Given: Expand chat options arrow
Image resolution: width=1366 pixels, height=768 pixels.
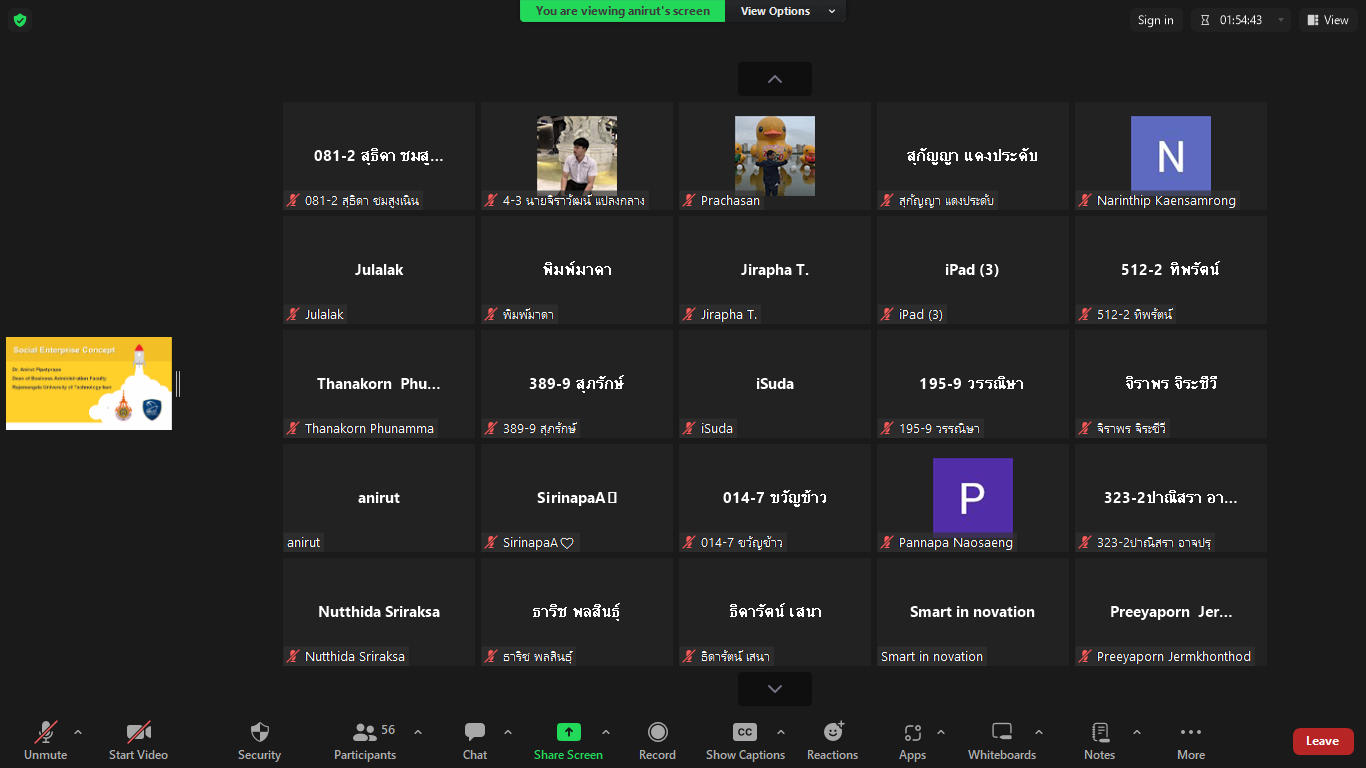Looking at the screenshot, I should (x=508, y=732).
